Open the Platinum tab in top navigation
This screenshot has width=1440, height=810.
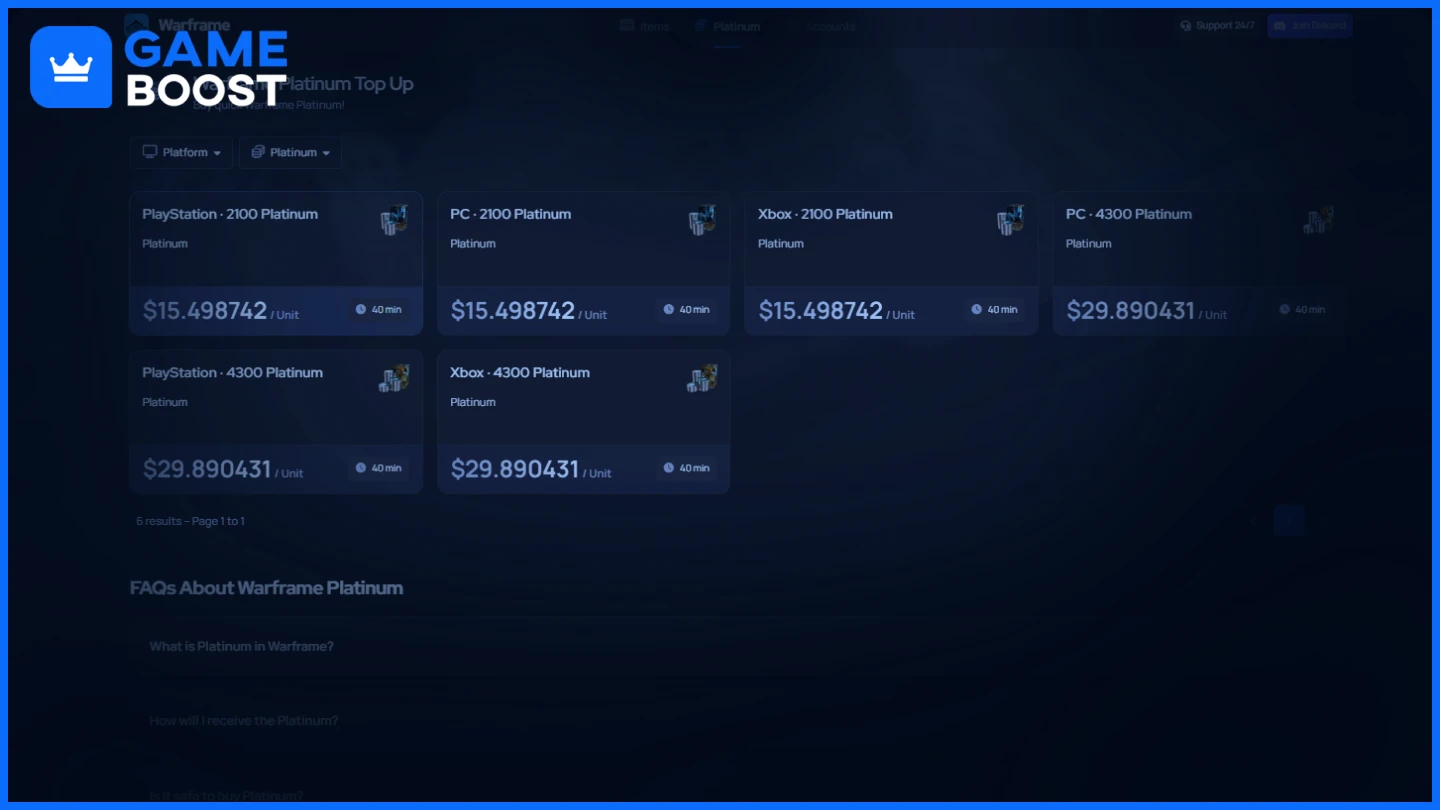727,26
